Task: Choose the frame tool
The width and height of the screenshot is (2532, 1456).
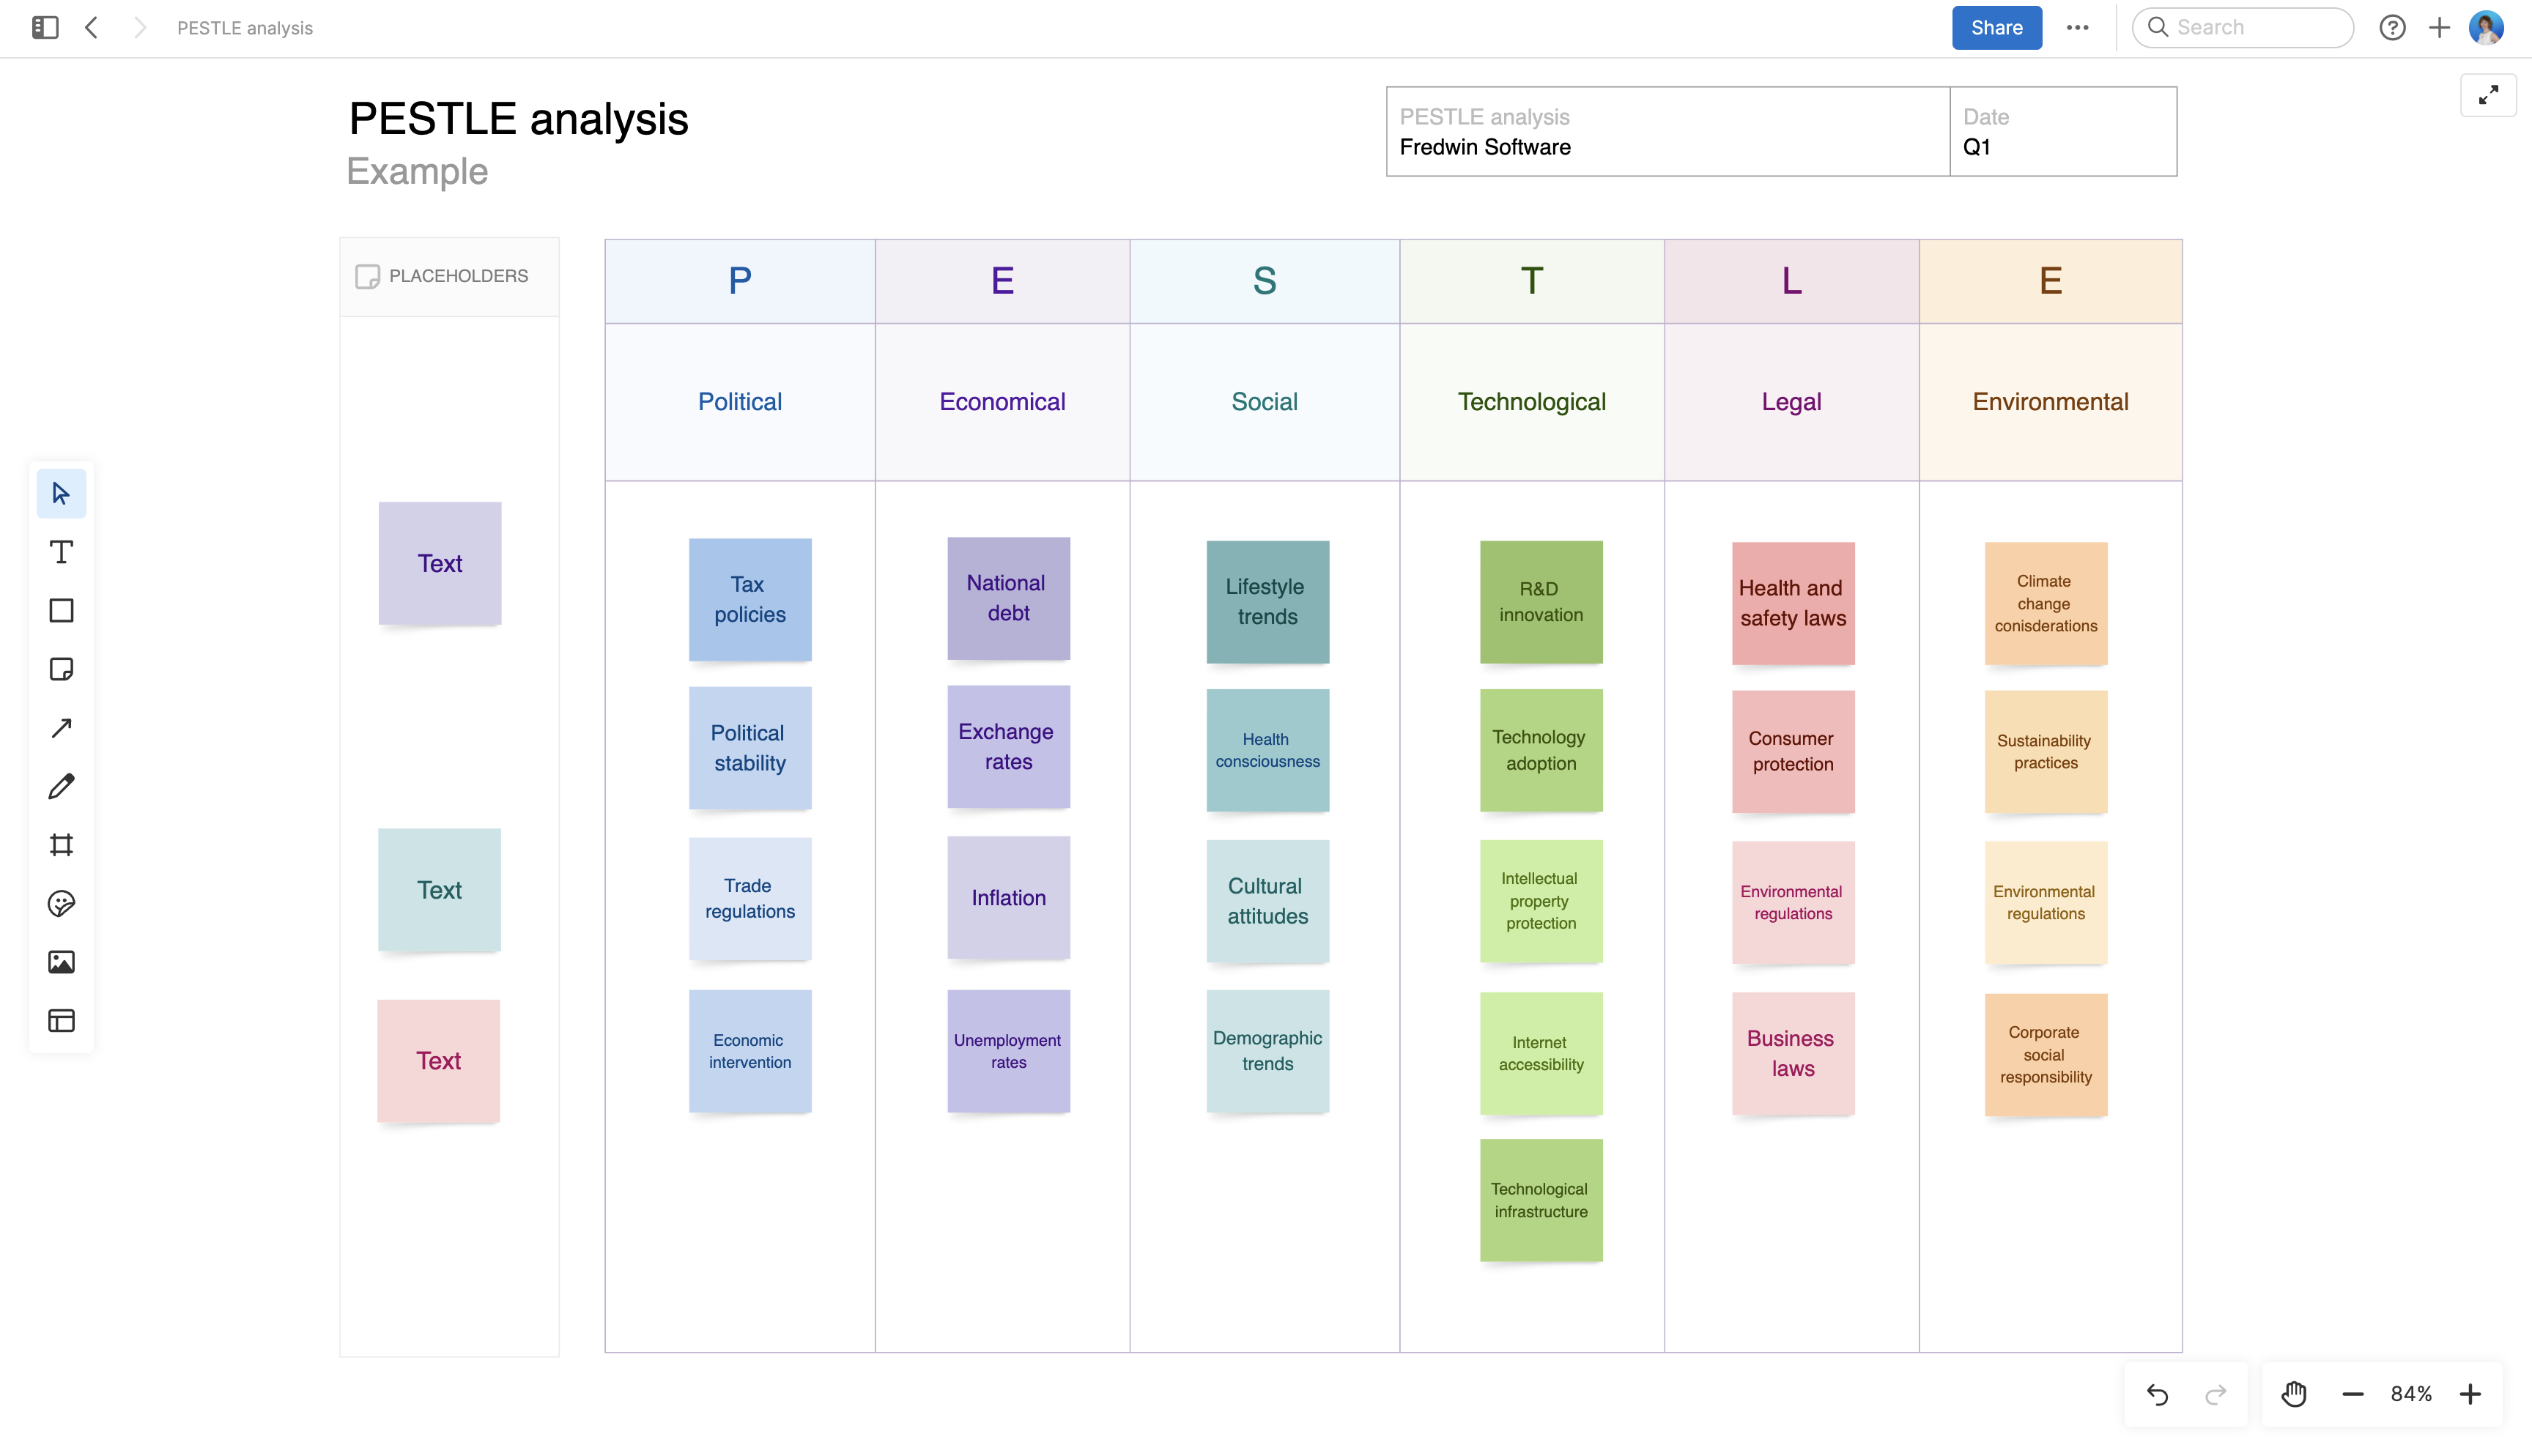Action: (x=61, y=845)
